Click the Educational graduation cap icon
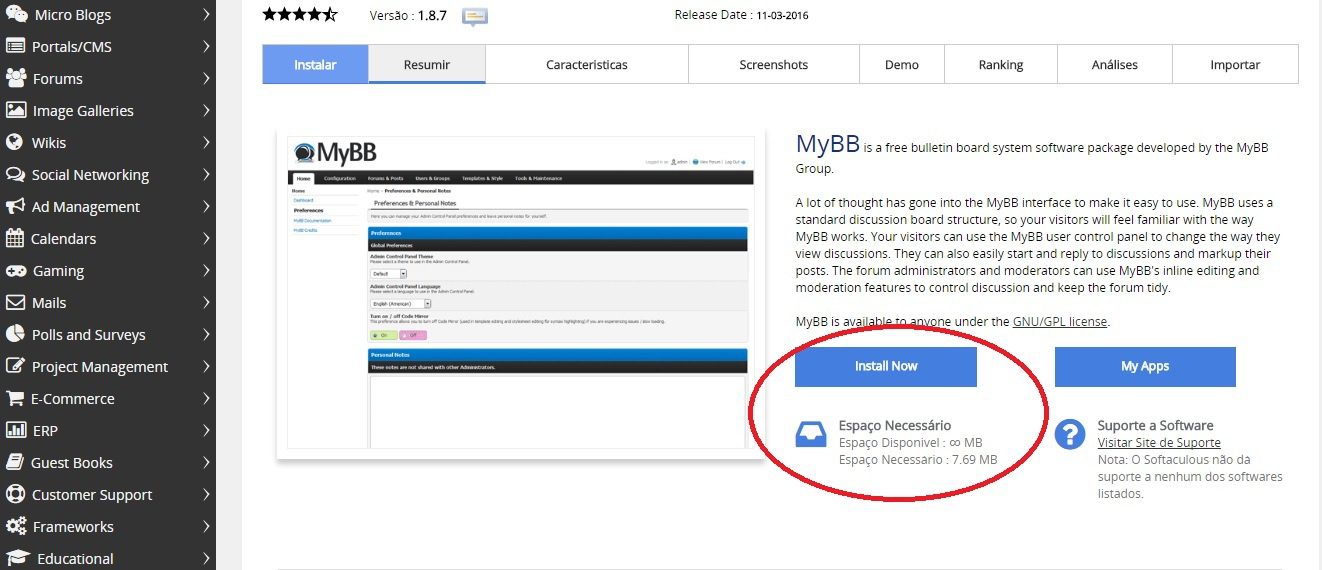 point(16,558)
